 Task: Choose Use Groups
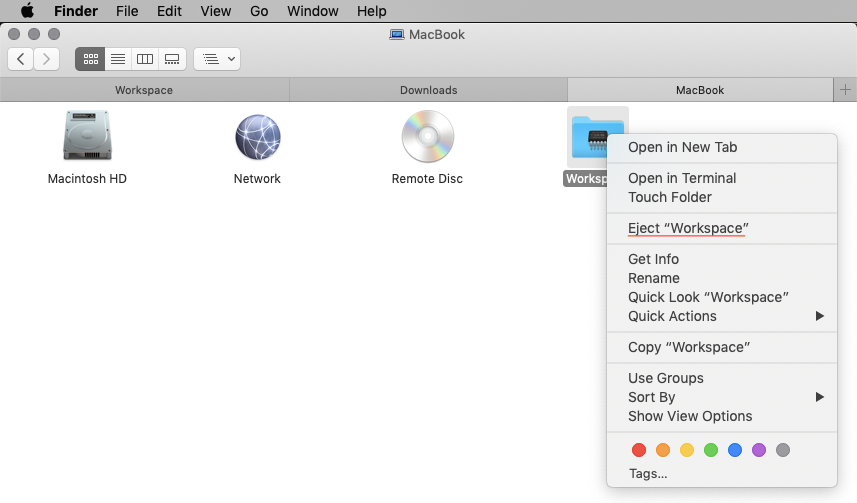pyautogui.click(x=722, y=378)
